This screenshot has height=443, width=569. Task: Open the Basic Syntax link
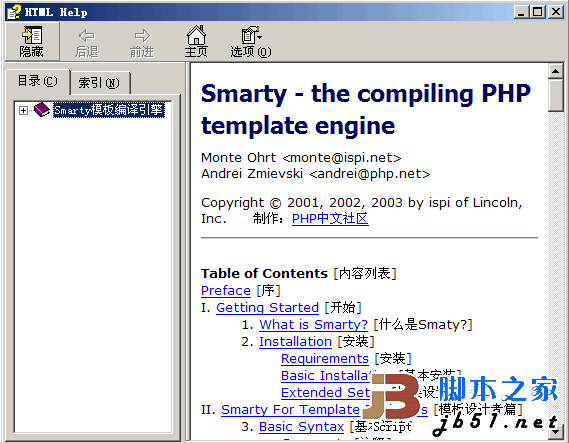pyautogui.click(x=301, y=427)
